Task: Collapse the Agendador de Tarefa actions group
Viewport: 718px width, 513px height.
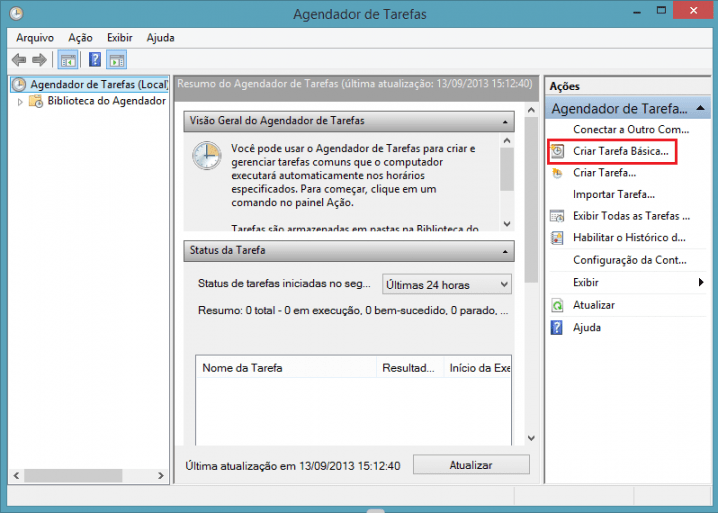Action: [700, 108]
